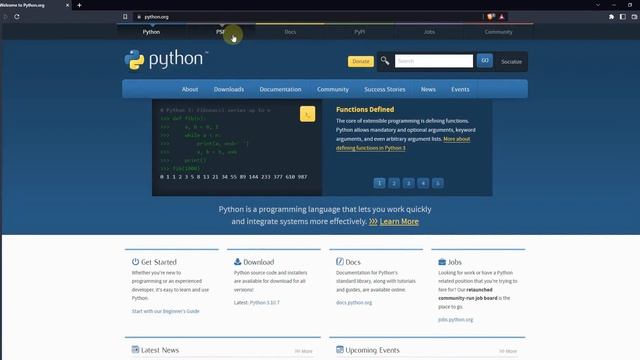Click the Latest News icon
This screenshot has width=640, height=360.
click(x=136, y=349)
